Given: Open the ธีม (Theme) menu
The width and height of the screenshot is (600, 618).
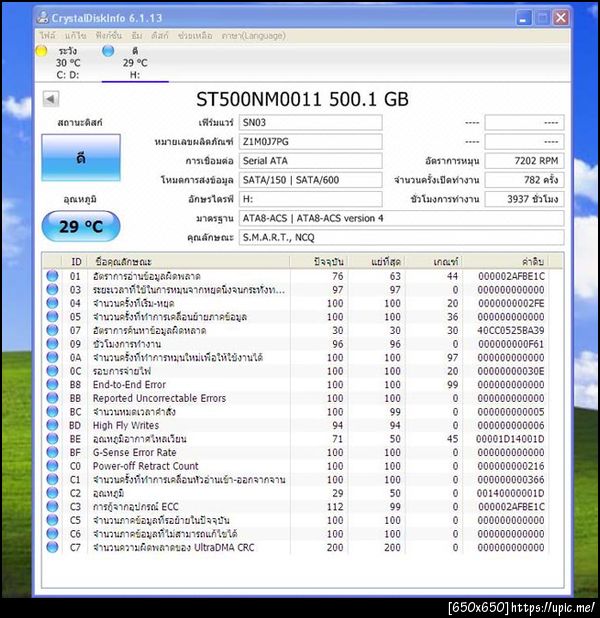Looking at the screenshot, I should pos(137,35).
